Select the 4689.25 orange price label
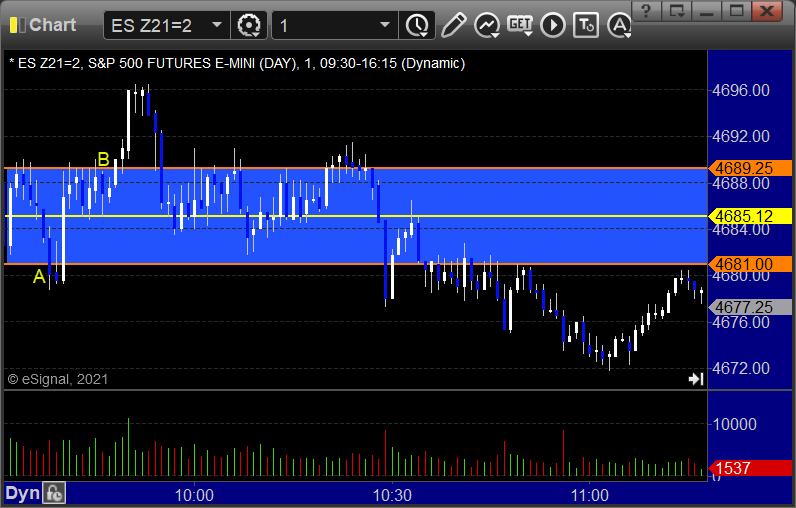The width and height of the screenshot is (796, 508). coord(750,168)
